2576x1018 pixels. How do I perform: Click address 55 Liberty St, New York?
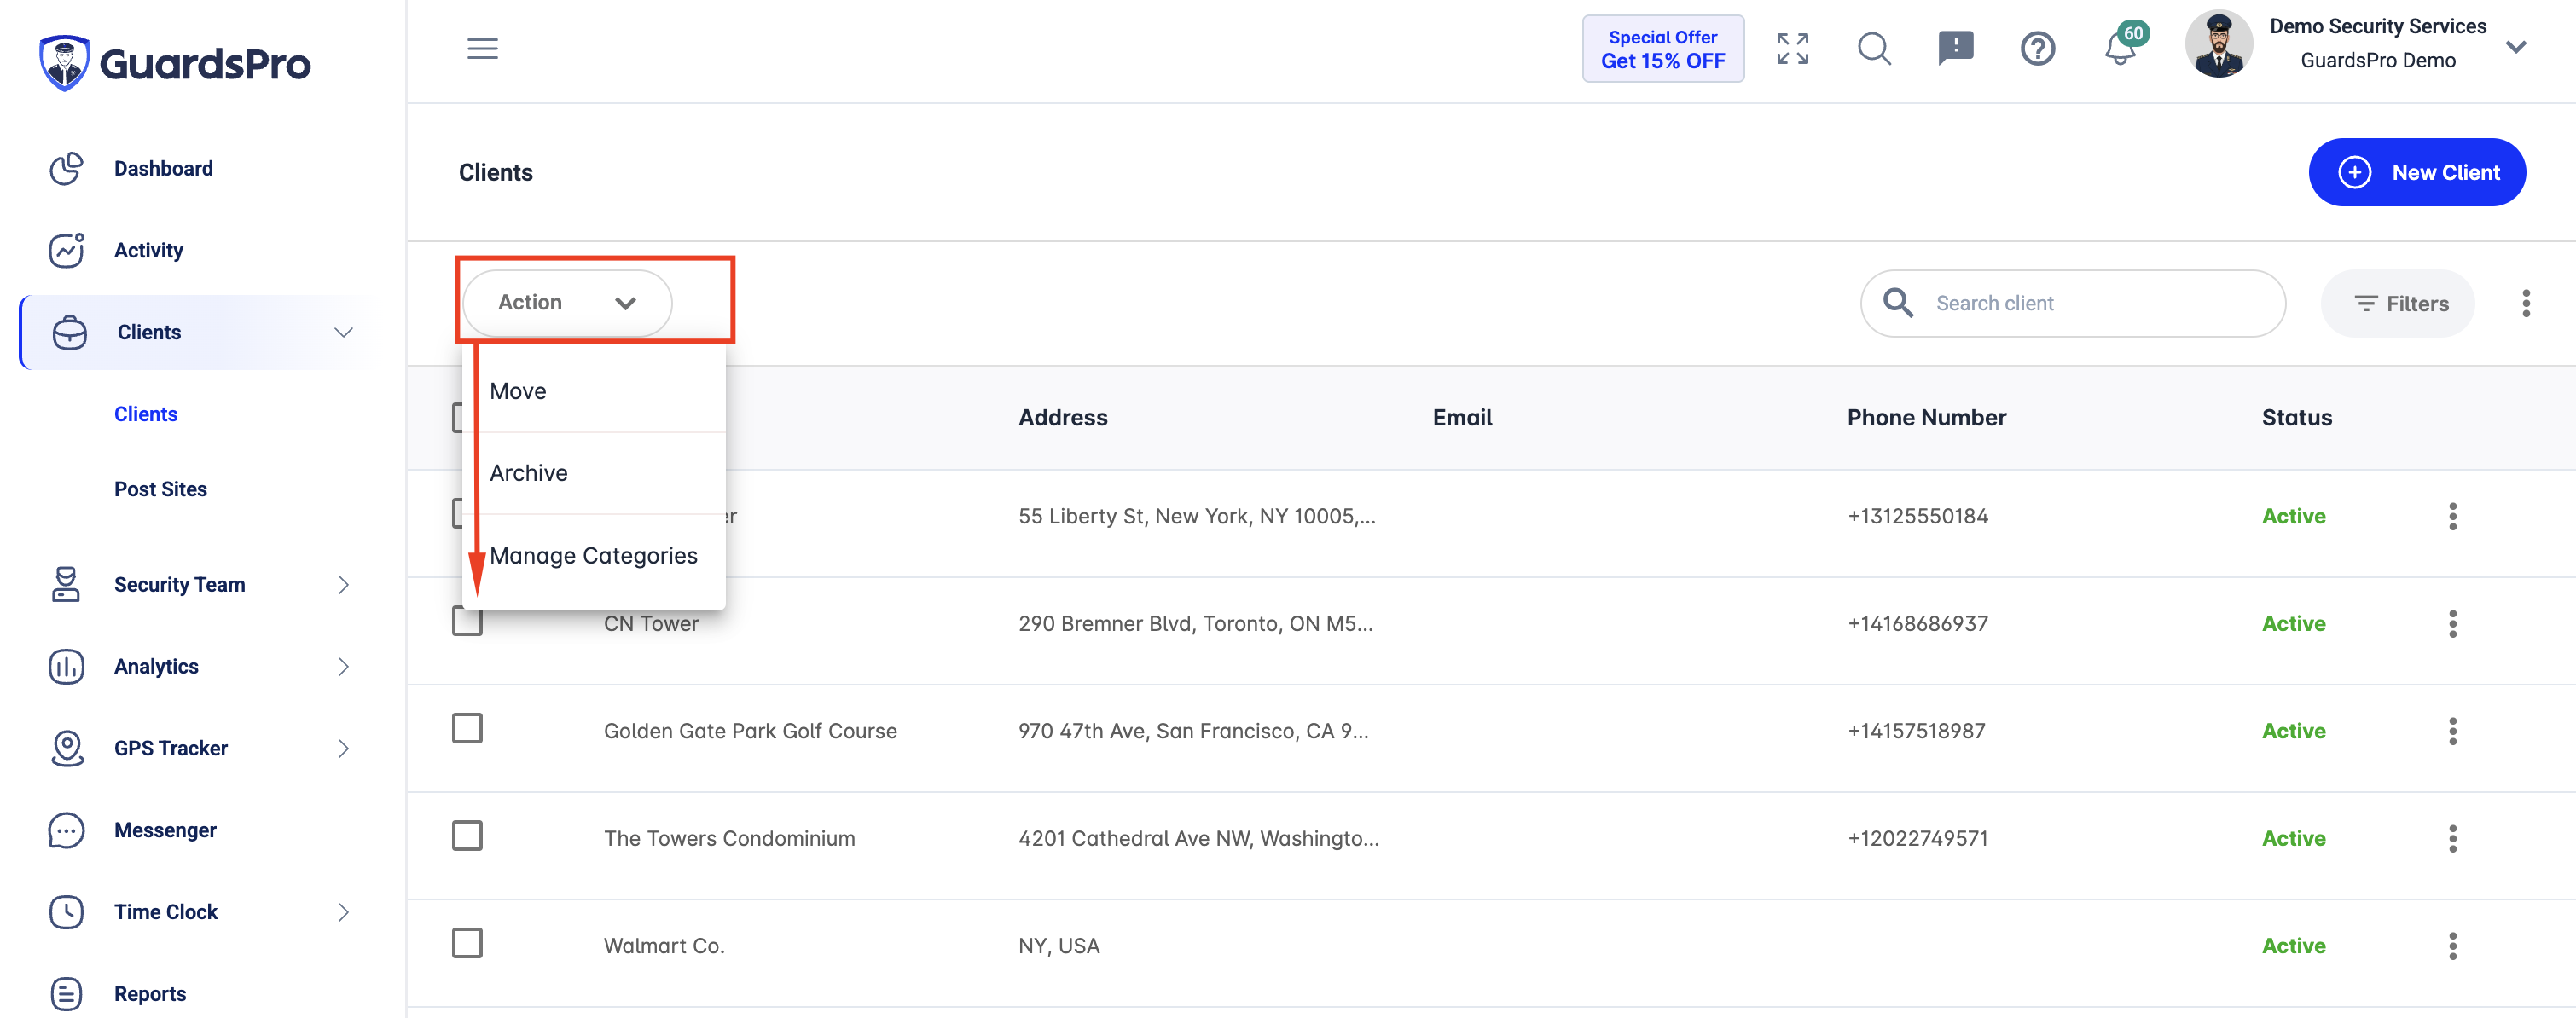[x=1197, y=516]
